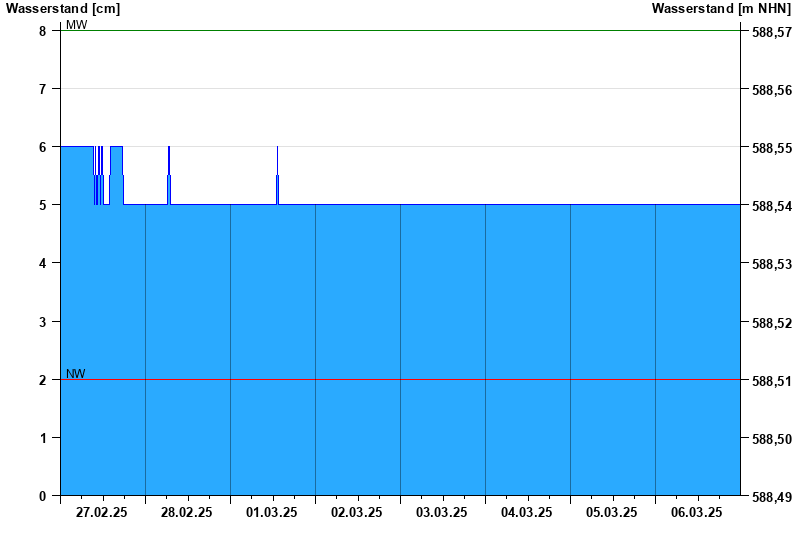Click the 27.02.25 date label
800x550 pixels.
[102, 513]
